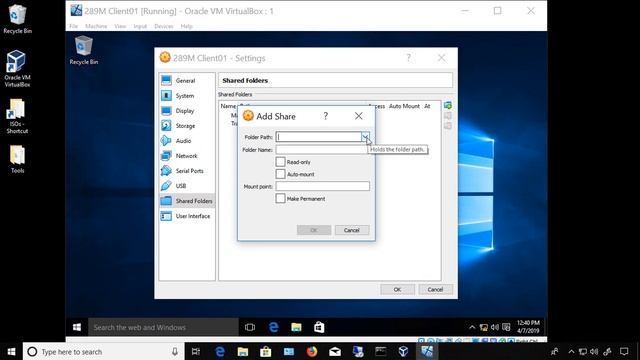640x360 pixels.
Task: Enable the Read-only checkbox
Action: tap(280, 162)
